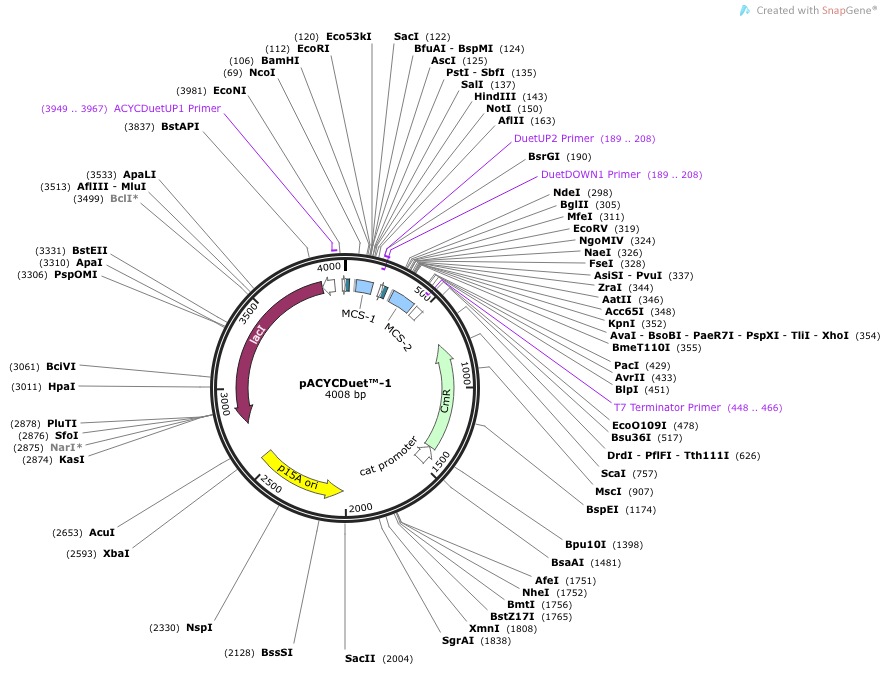884x673 pixels.
Task: Select the pACYCDuet-1 plasmid title
Action: (x=345, y=382)
